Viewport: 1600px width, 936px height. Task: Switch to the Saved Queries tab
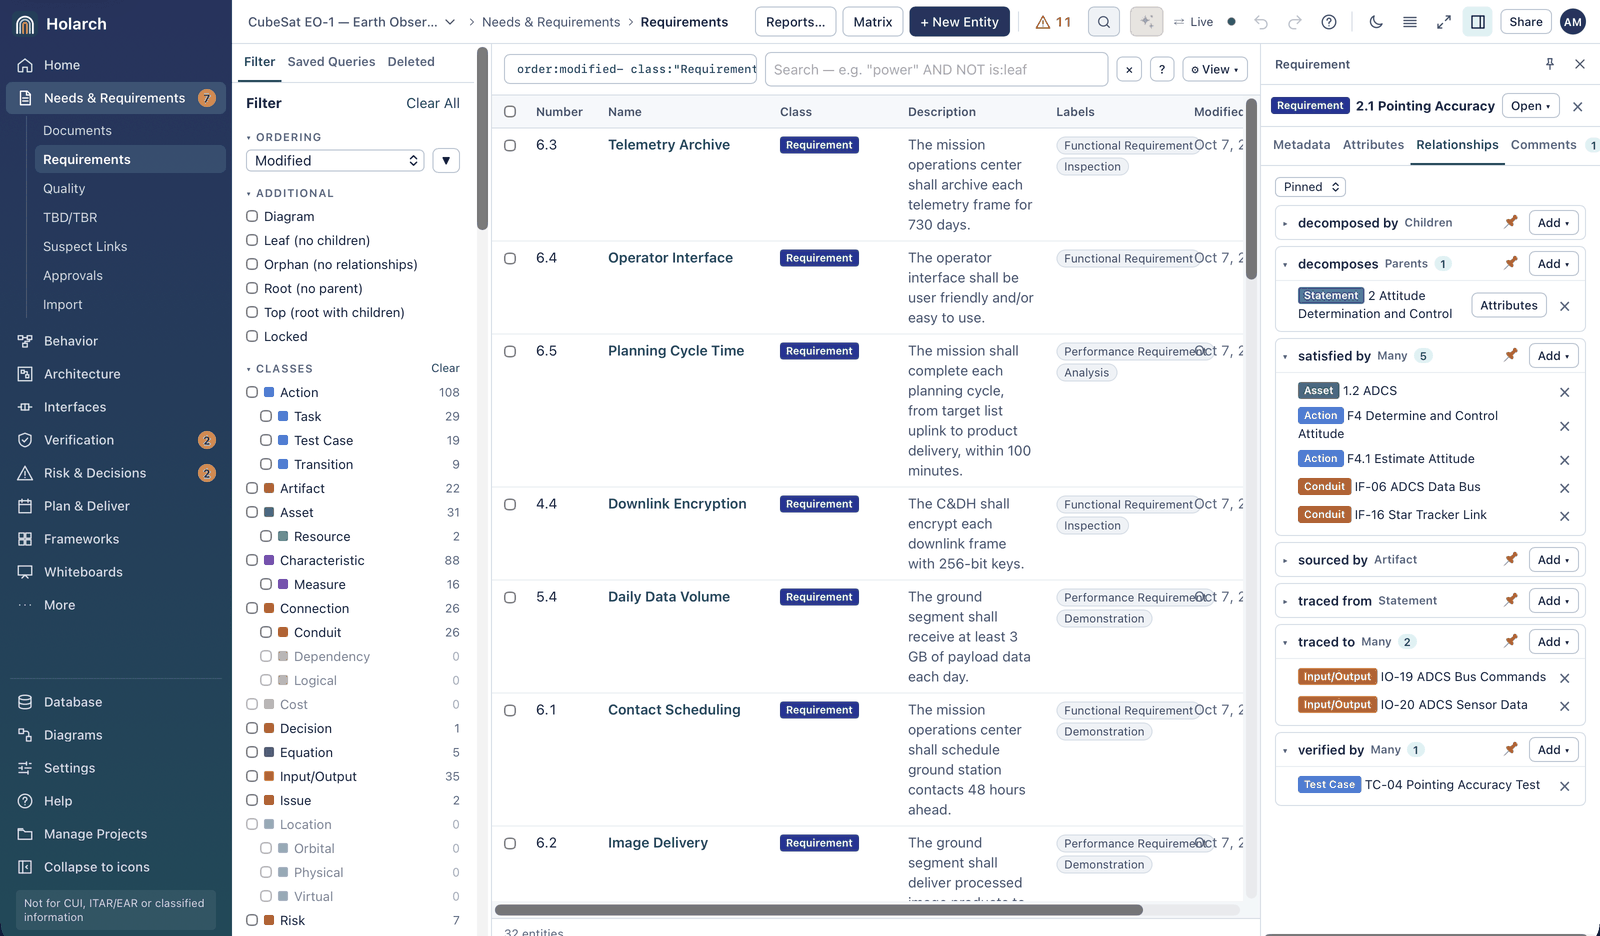click(x=331, y=62)
